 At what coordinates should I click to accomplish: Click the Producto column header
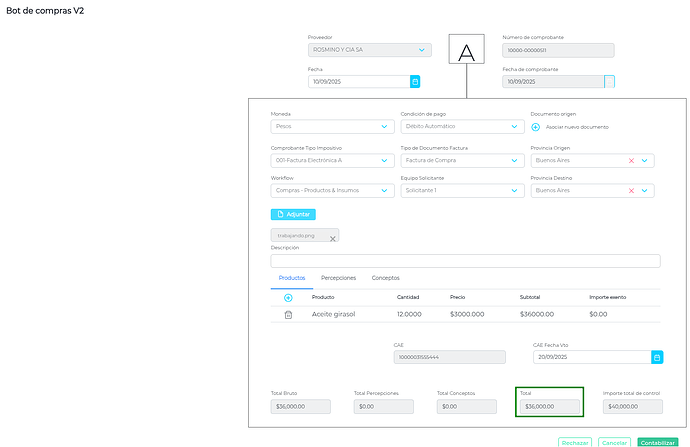323,297
